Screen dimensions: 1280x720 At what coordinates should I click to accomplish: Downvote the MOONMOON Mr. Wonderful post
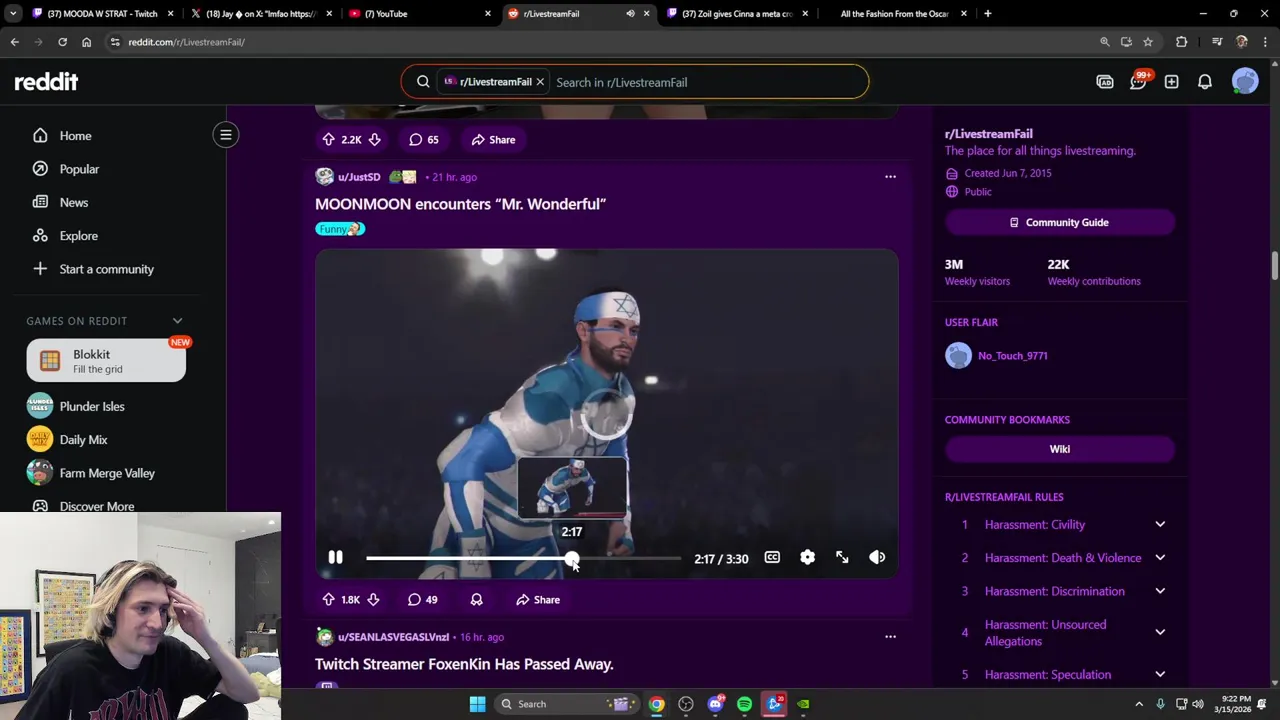pos(373,600)
